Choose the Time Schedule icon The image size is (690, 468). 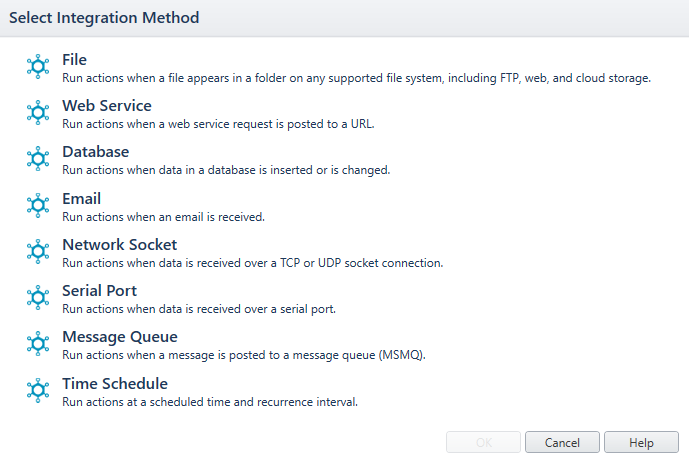38,391
